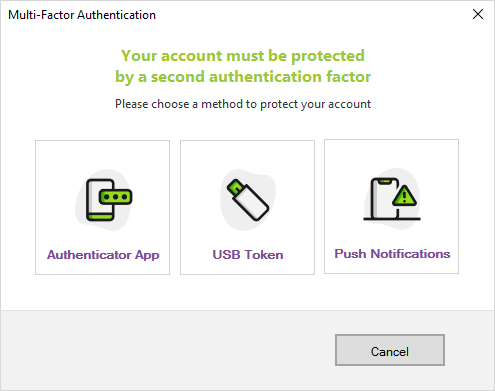Viewport: 495px width, 391px height.
Task: Select the Authenticator App method card
Action: tap(102, 207)
